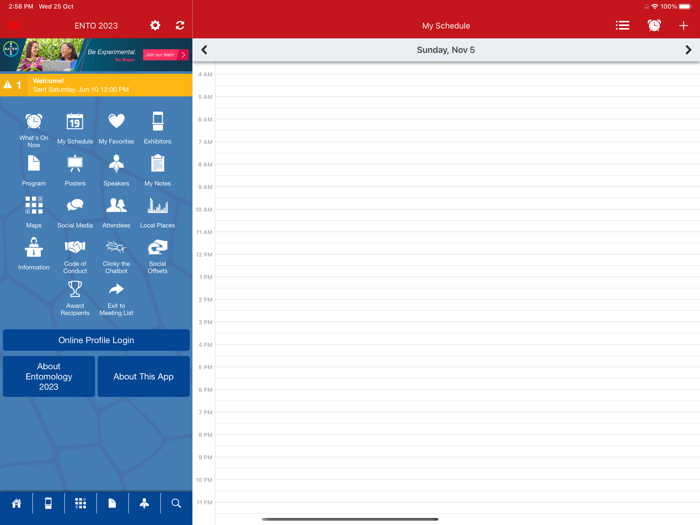Tap the 9 AM time slot
The height and width of the screenshot is (525, 700).
point(457,198)
